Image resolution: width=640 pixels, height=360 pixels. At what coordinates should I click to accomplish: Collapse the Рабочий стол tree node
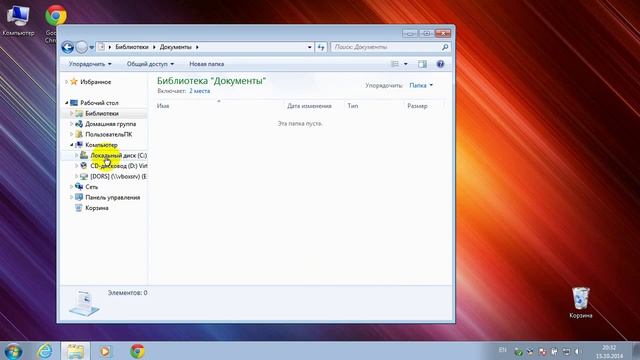coord(67,103)
